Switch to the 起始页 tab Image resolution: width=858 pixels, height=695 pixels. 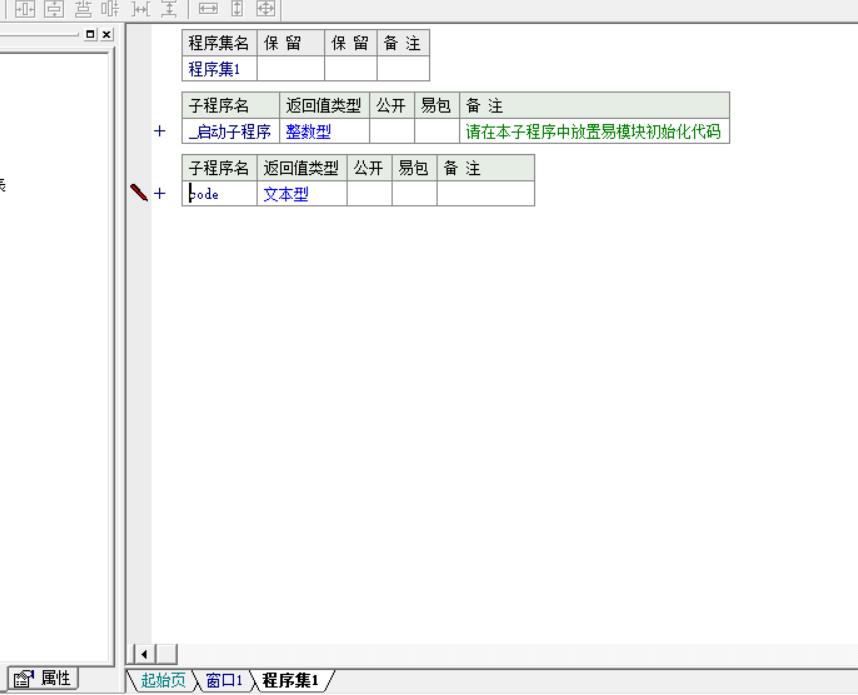[x=163, y=680]
